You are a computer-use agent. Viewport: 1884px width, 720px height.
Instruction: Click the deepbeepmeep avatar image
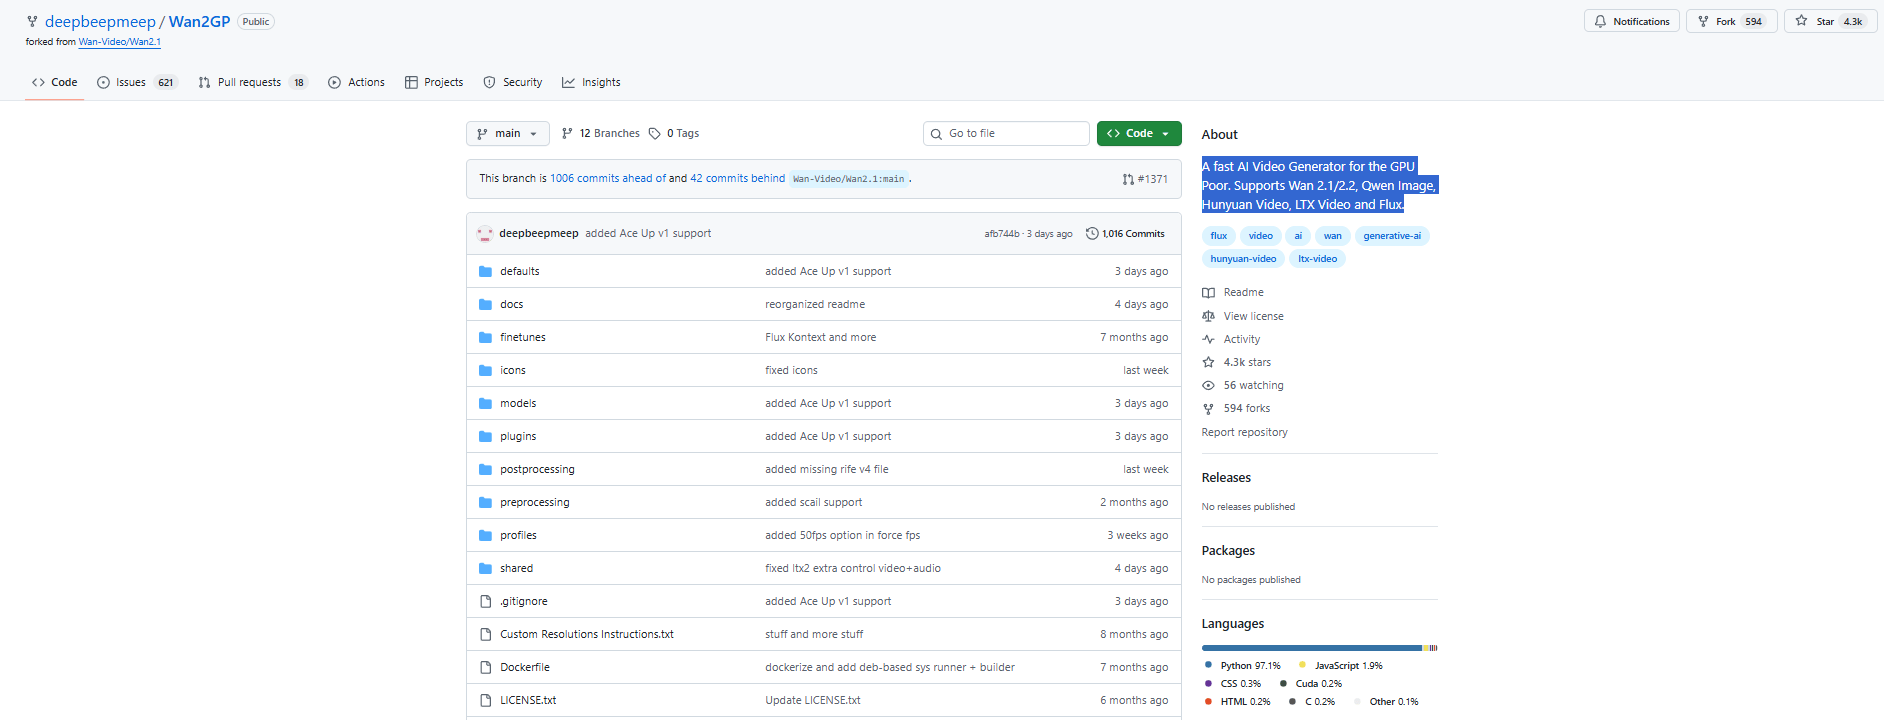pos(485,234)
